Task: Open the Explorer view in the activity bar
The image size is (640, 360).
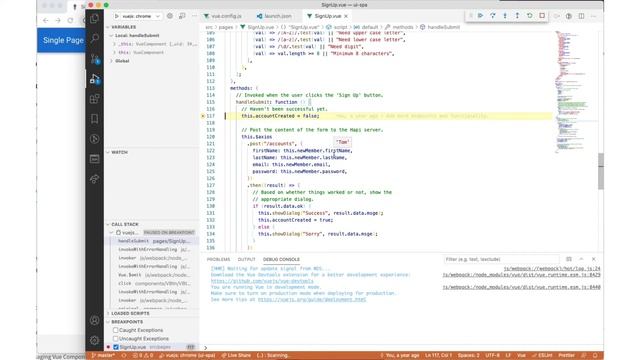Action: click(x=94, y=19)
